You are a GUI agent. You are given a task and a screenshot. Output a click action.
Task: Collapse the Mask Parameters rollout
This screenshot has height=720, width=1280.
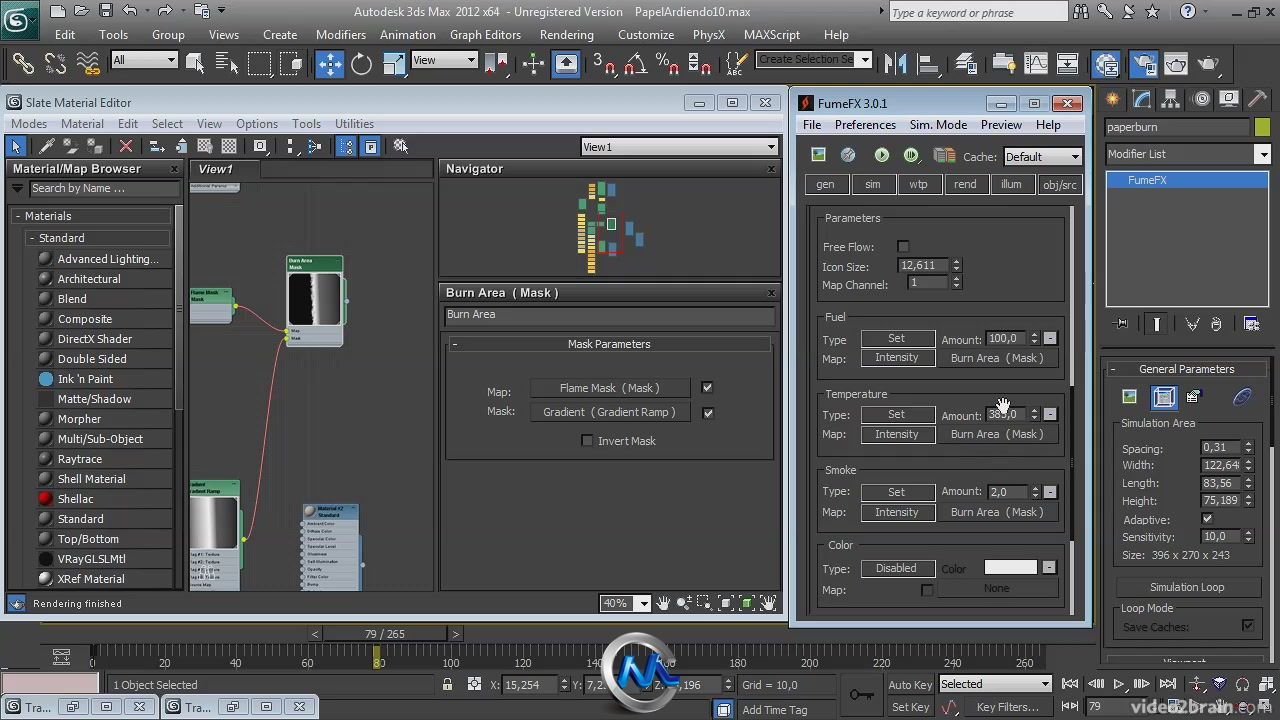click(x=454, y=344)
